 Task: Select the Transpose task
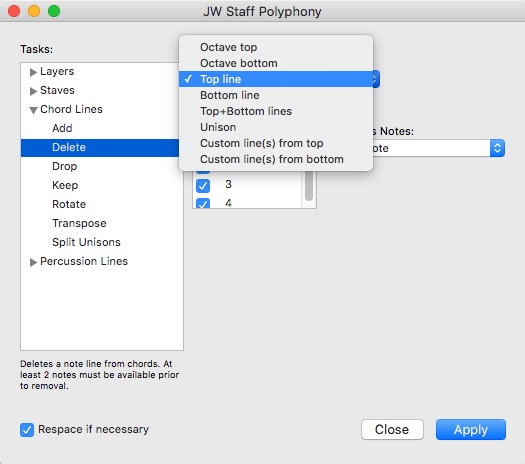(102, 223)
